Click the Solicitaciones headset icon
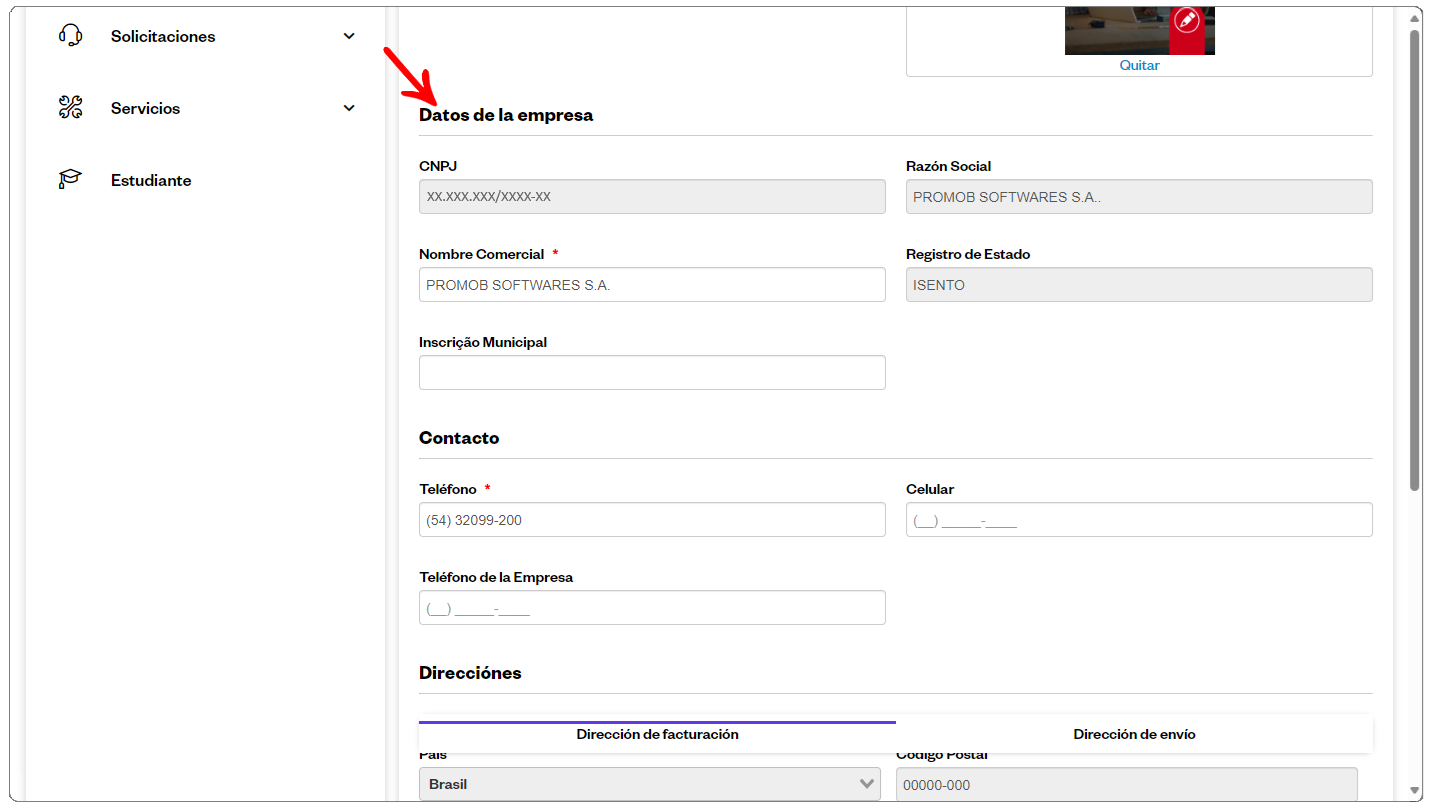1437x802 pixels. click(x=70, y=36)
